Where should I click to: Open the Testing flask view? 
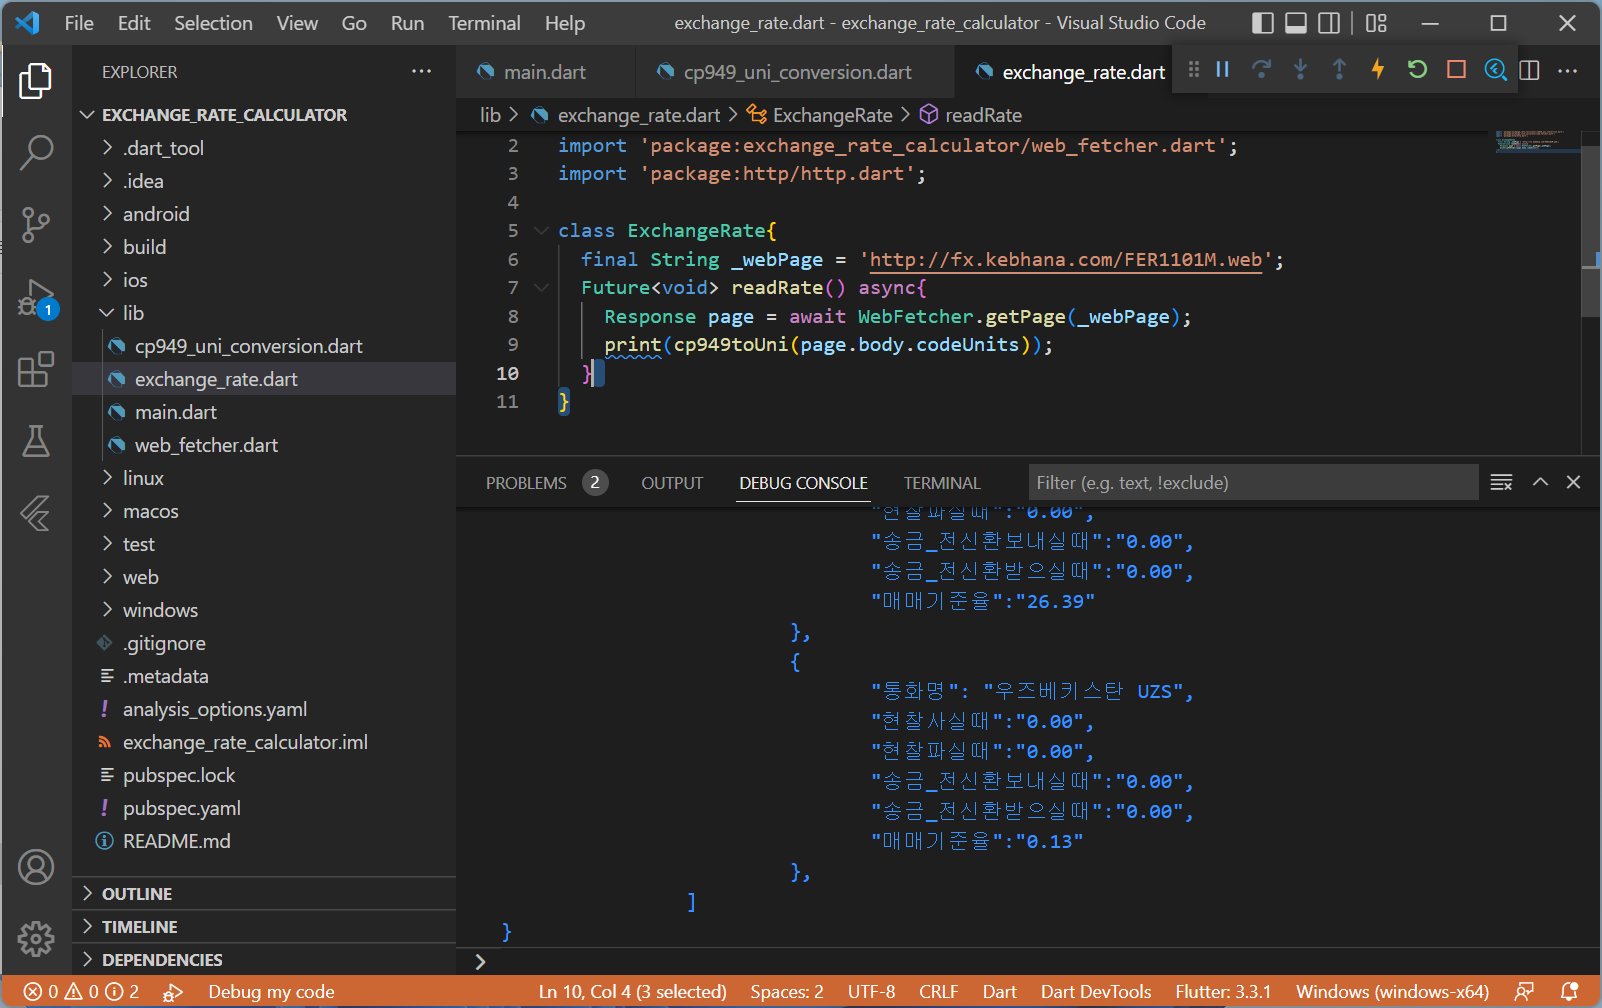point(36,441)
